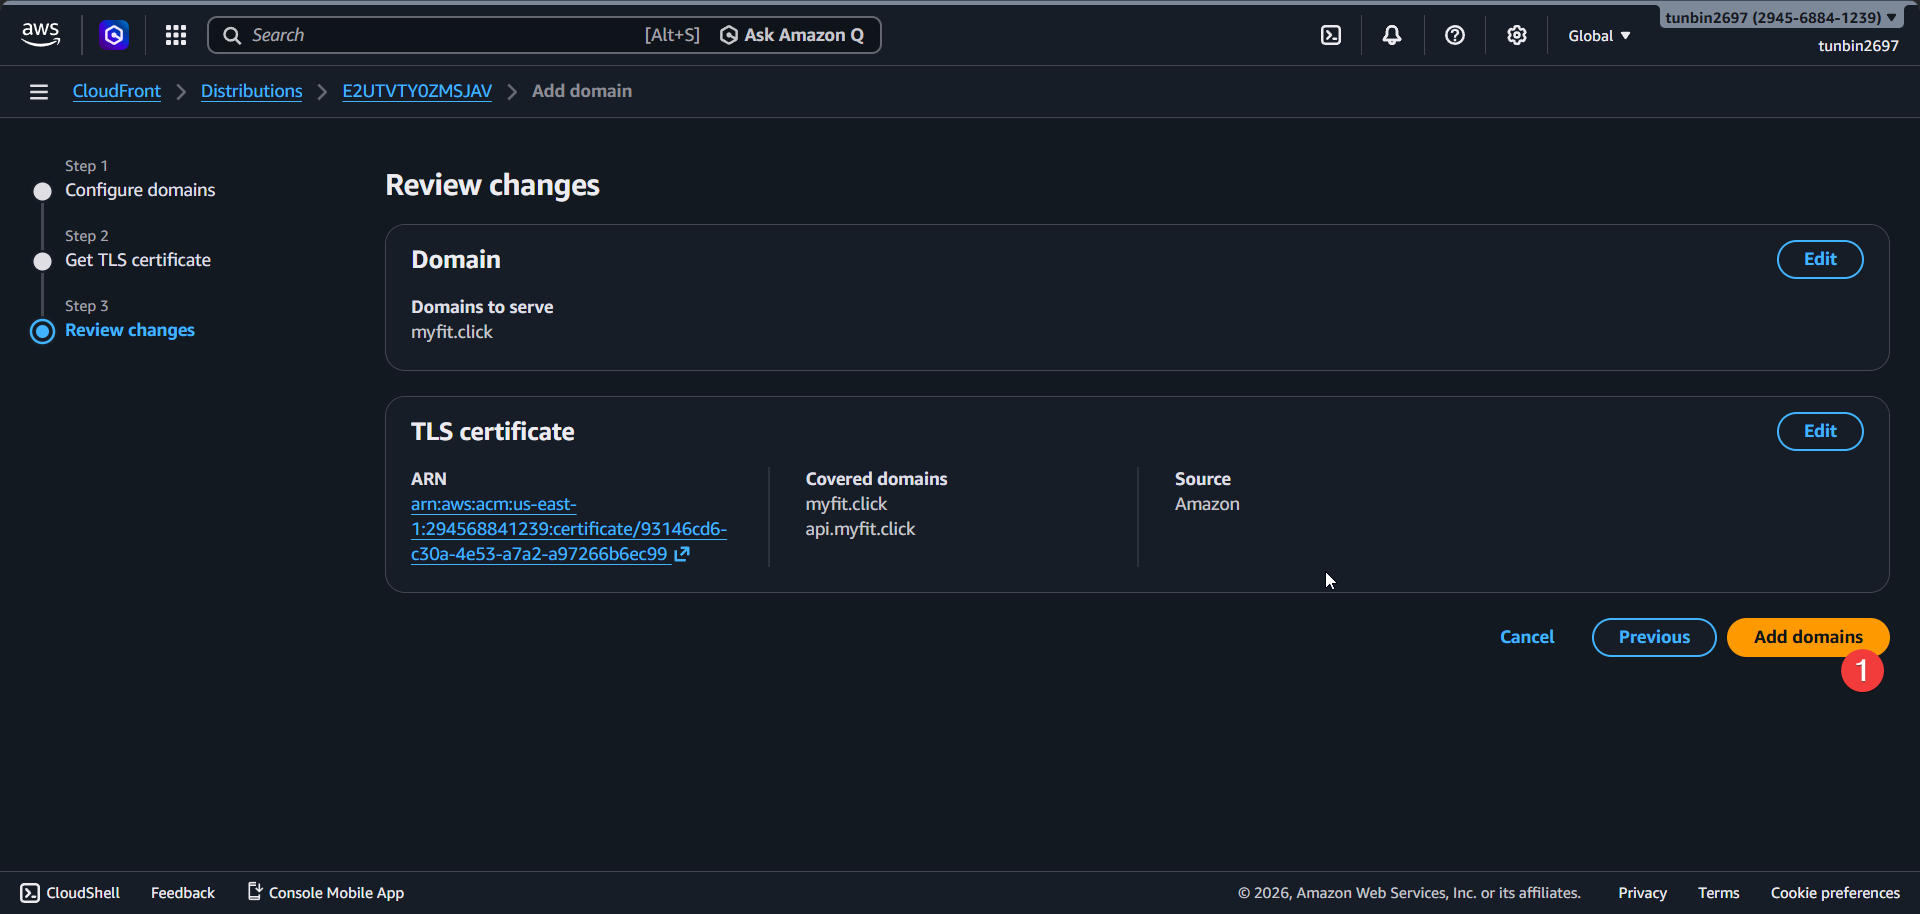Select Step 2 Get TLS certificate
The height and width of the screenshot is (914, 1920).
(x=137, y=260)
